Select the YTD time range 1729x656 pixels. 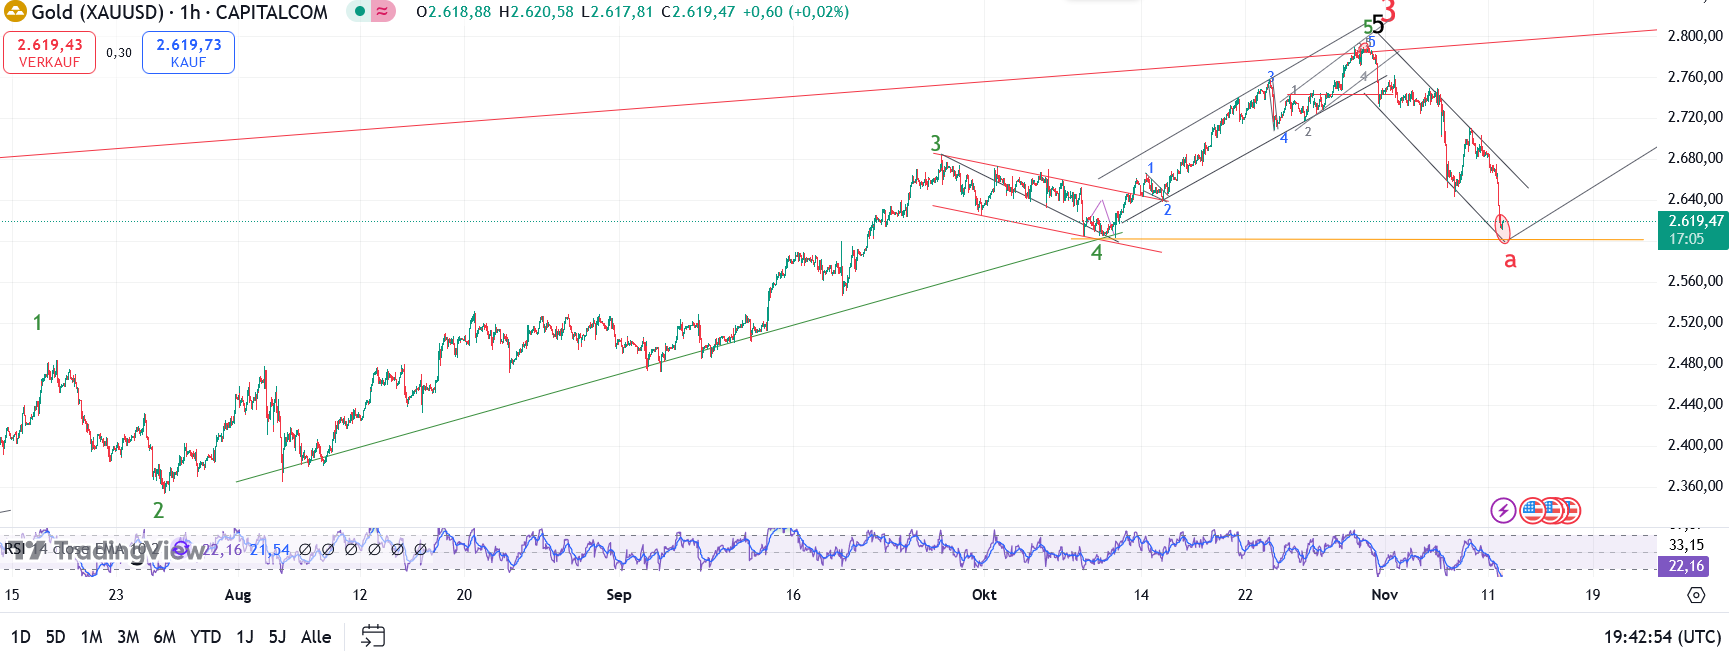coord(205,637)
